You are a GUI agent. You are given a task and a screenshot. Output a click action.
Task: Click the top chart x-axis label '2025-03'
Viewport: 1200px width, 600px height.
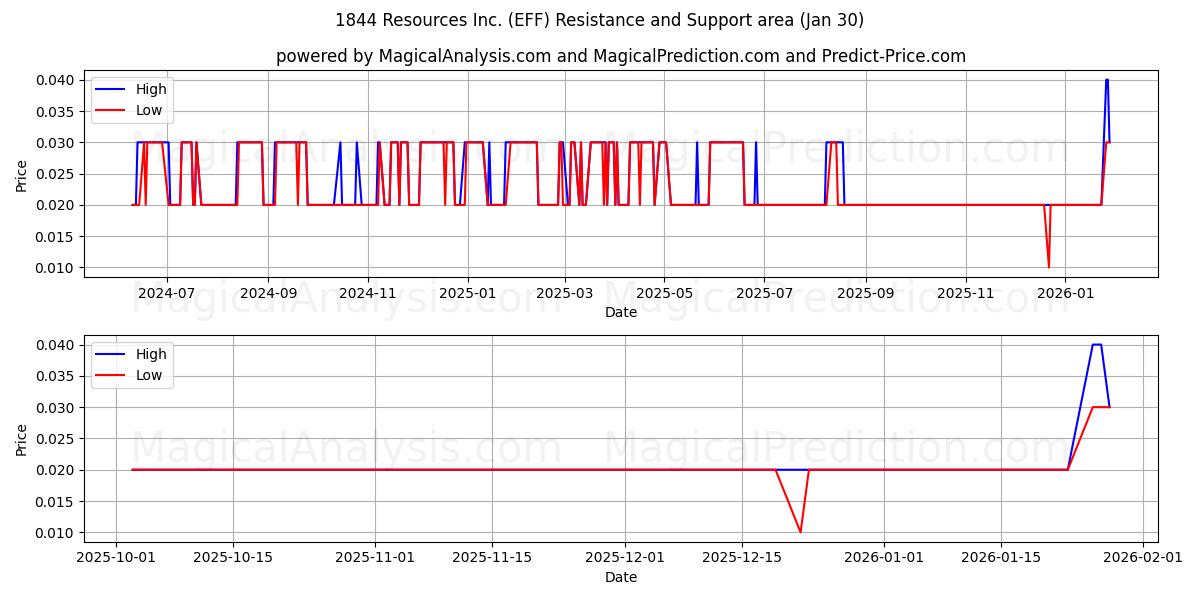pyautogui.click(x=565, y=293)
